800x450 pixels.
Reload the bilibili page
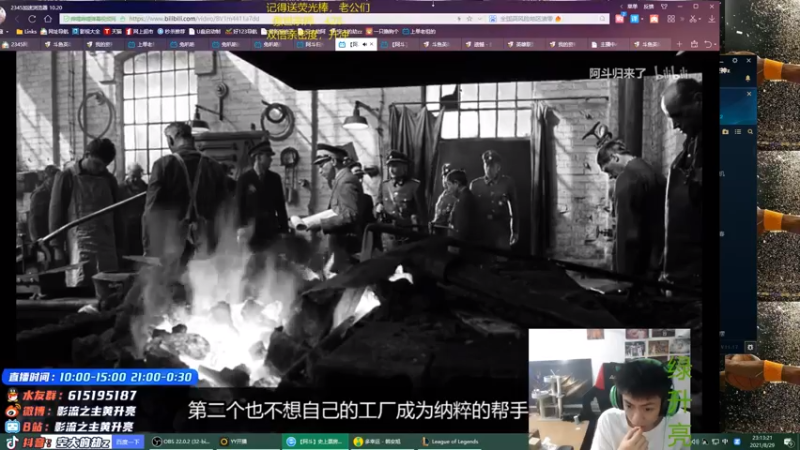click(32, 19)
